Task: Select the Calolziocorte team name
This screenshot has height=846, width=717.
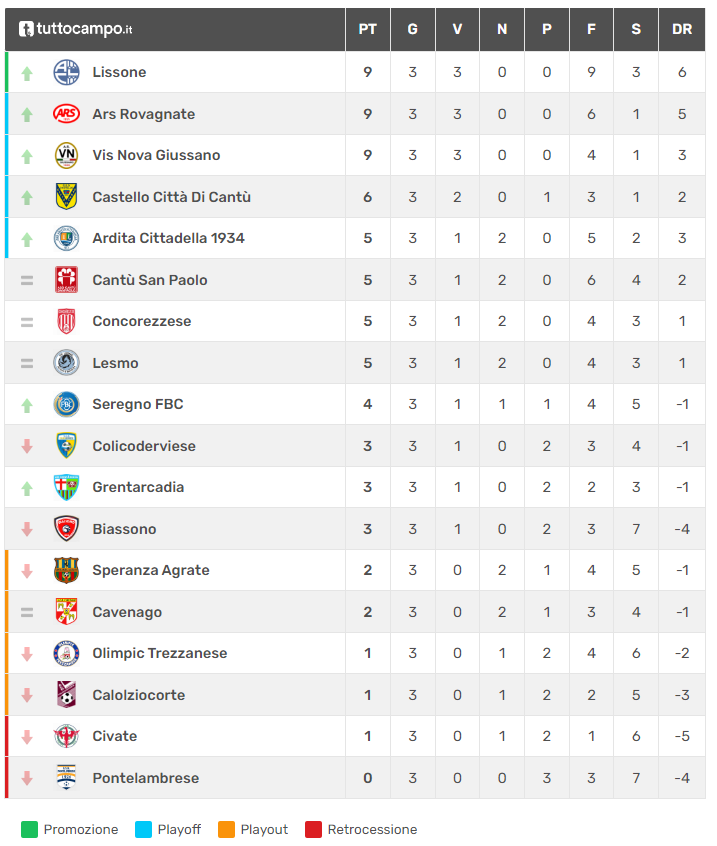Action: 138,695
